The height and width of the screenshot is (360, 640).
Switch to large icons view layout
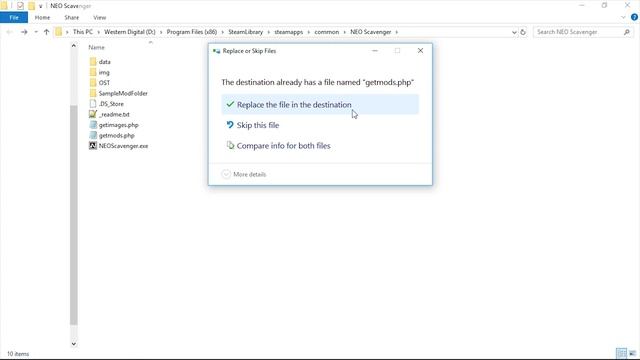[632, 353]
